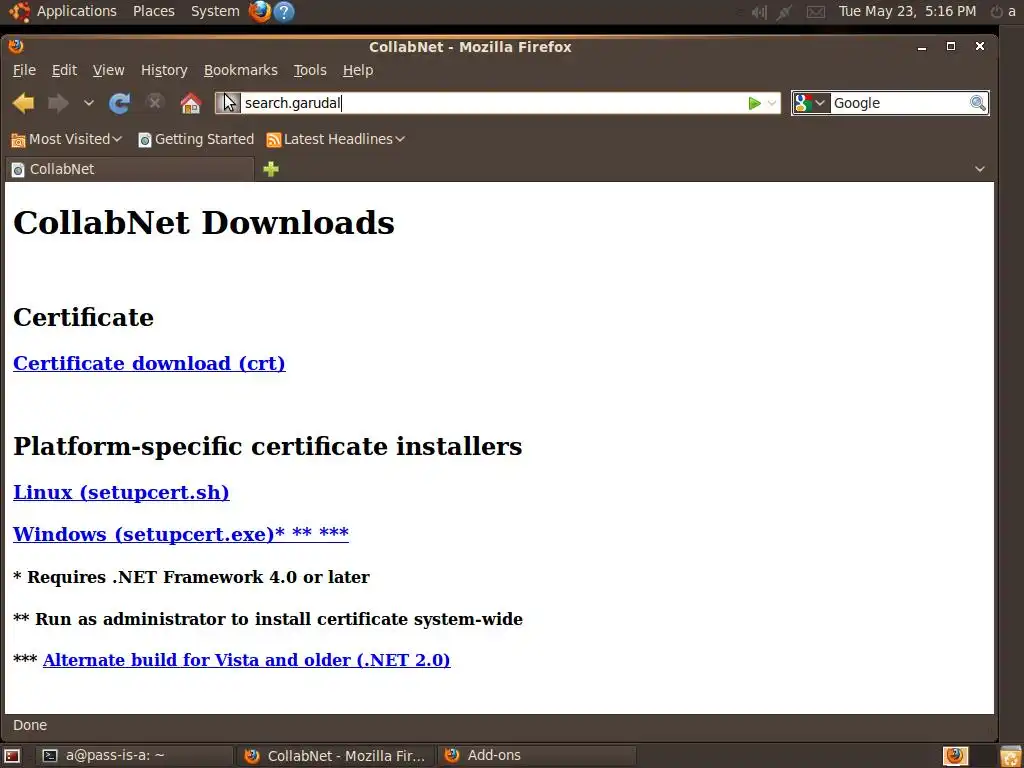
Task: Open the File menu
Action: (x=24, y=70)
